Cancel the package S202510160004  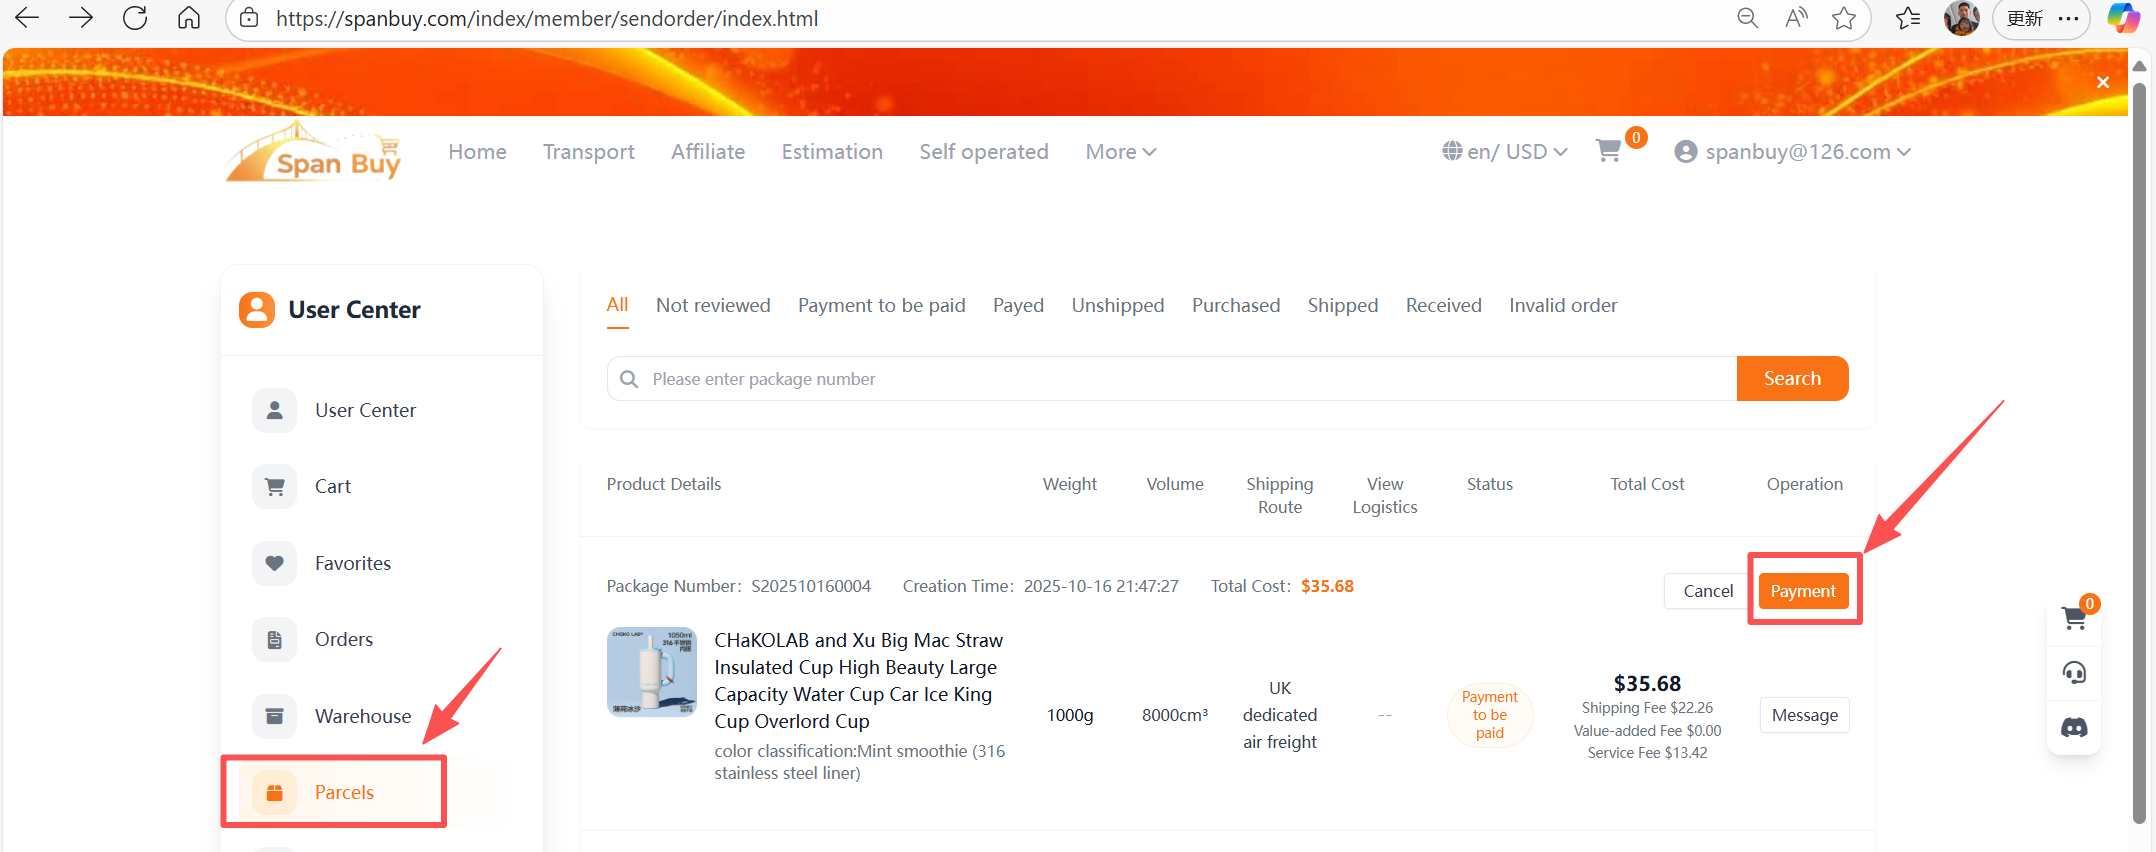click(x=1707, y=591)
